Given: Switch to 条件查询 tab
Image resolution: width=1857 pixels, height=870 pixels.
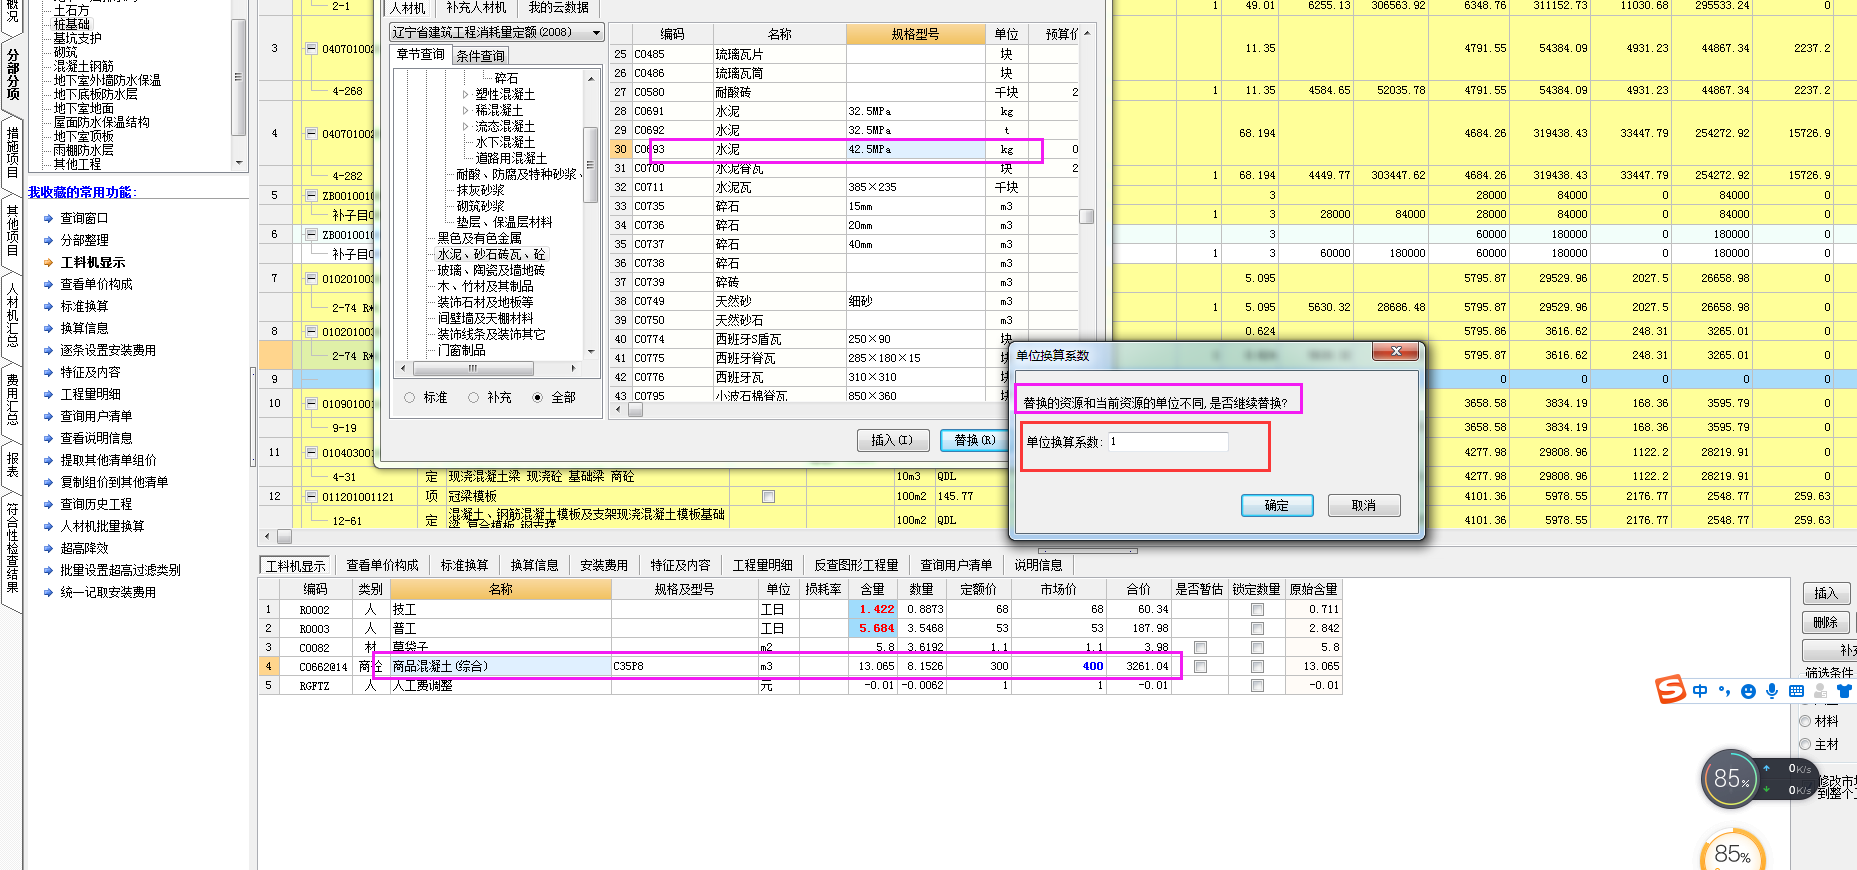Looking at the screenshot, I should [x=481, y=56].
